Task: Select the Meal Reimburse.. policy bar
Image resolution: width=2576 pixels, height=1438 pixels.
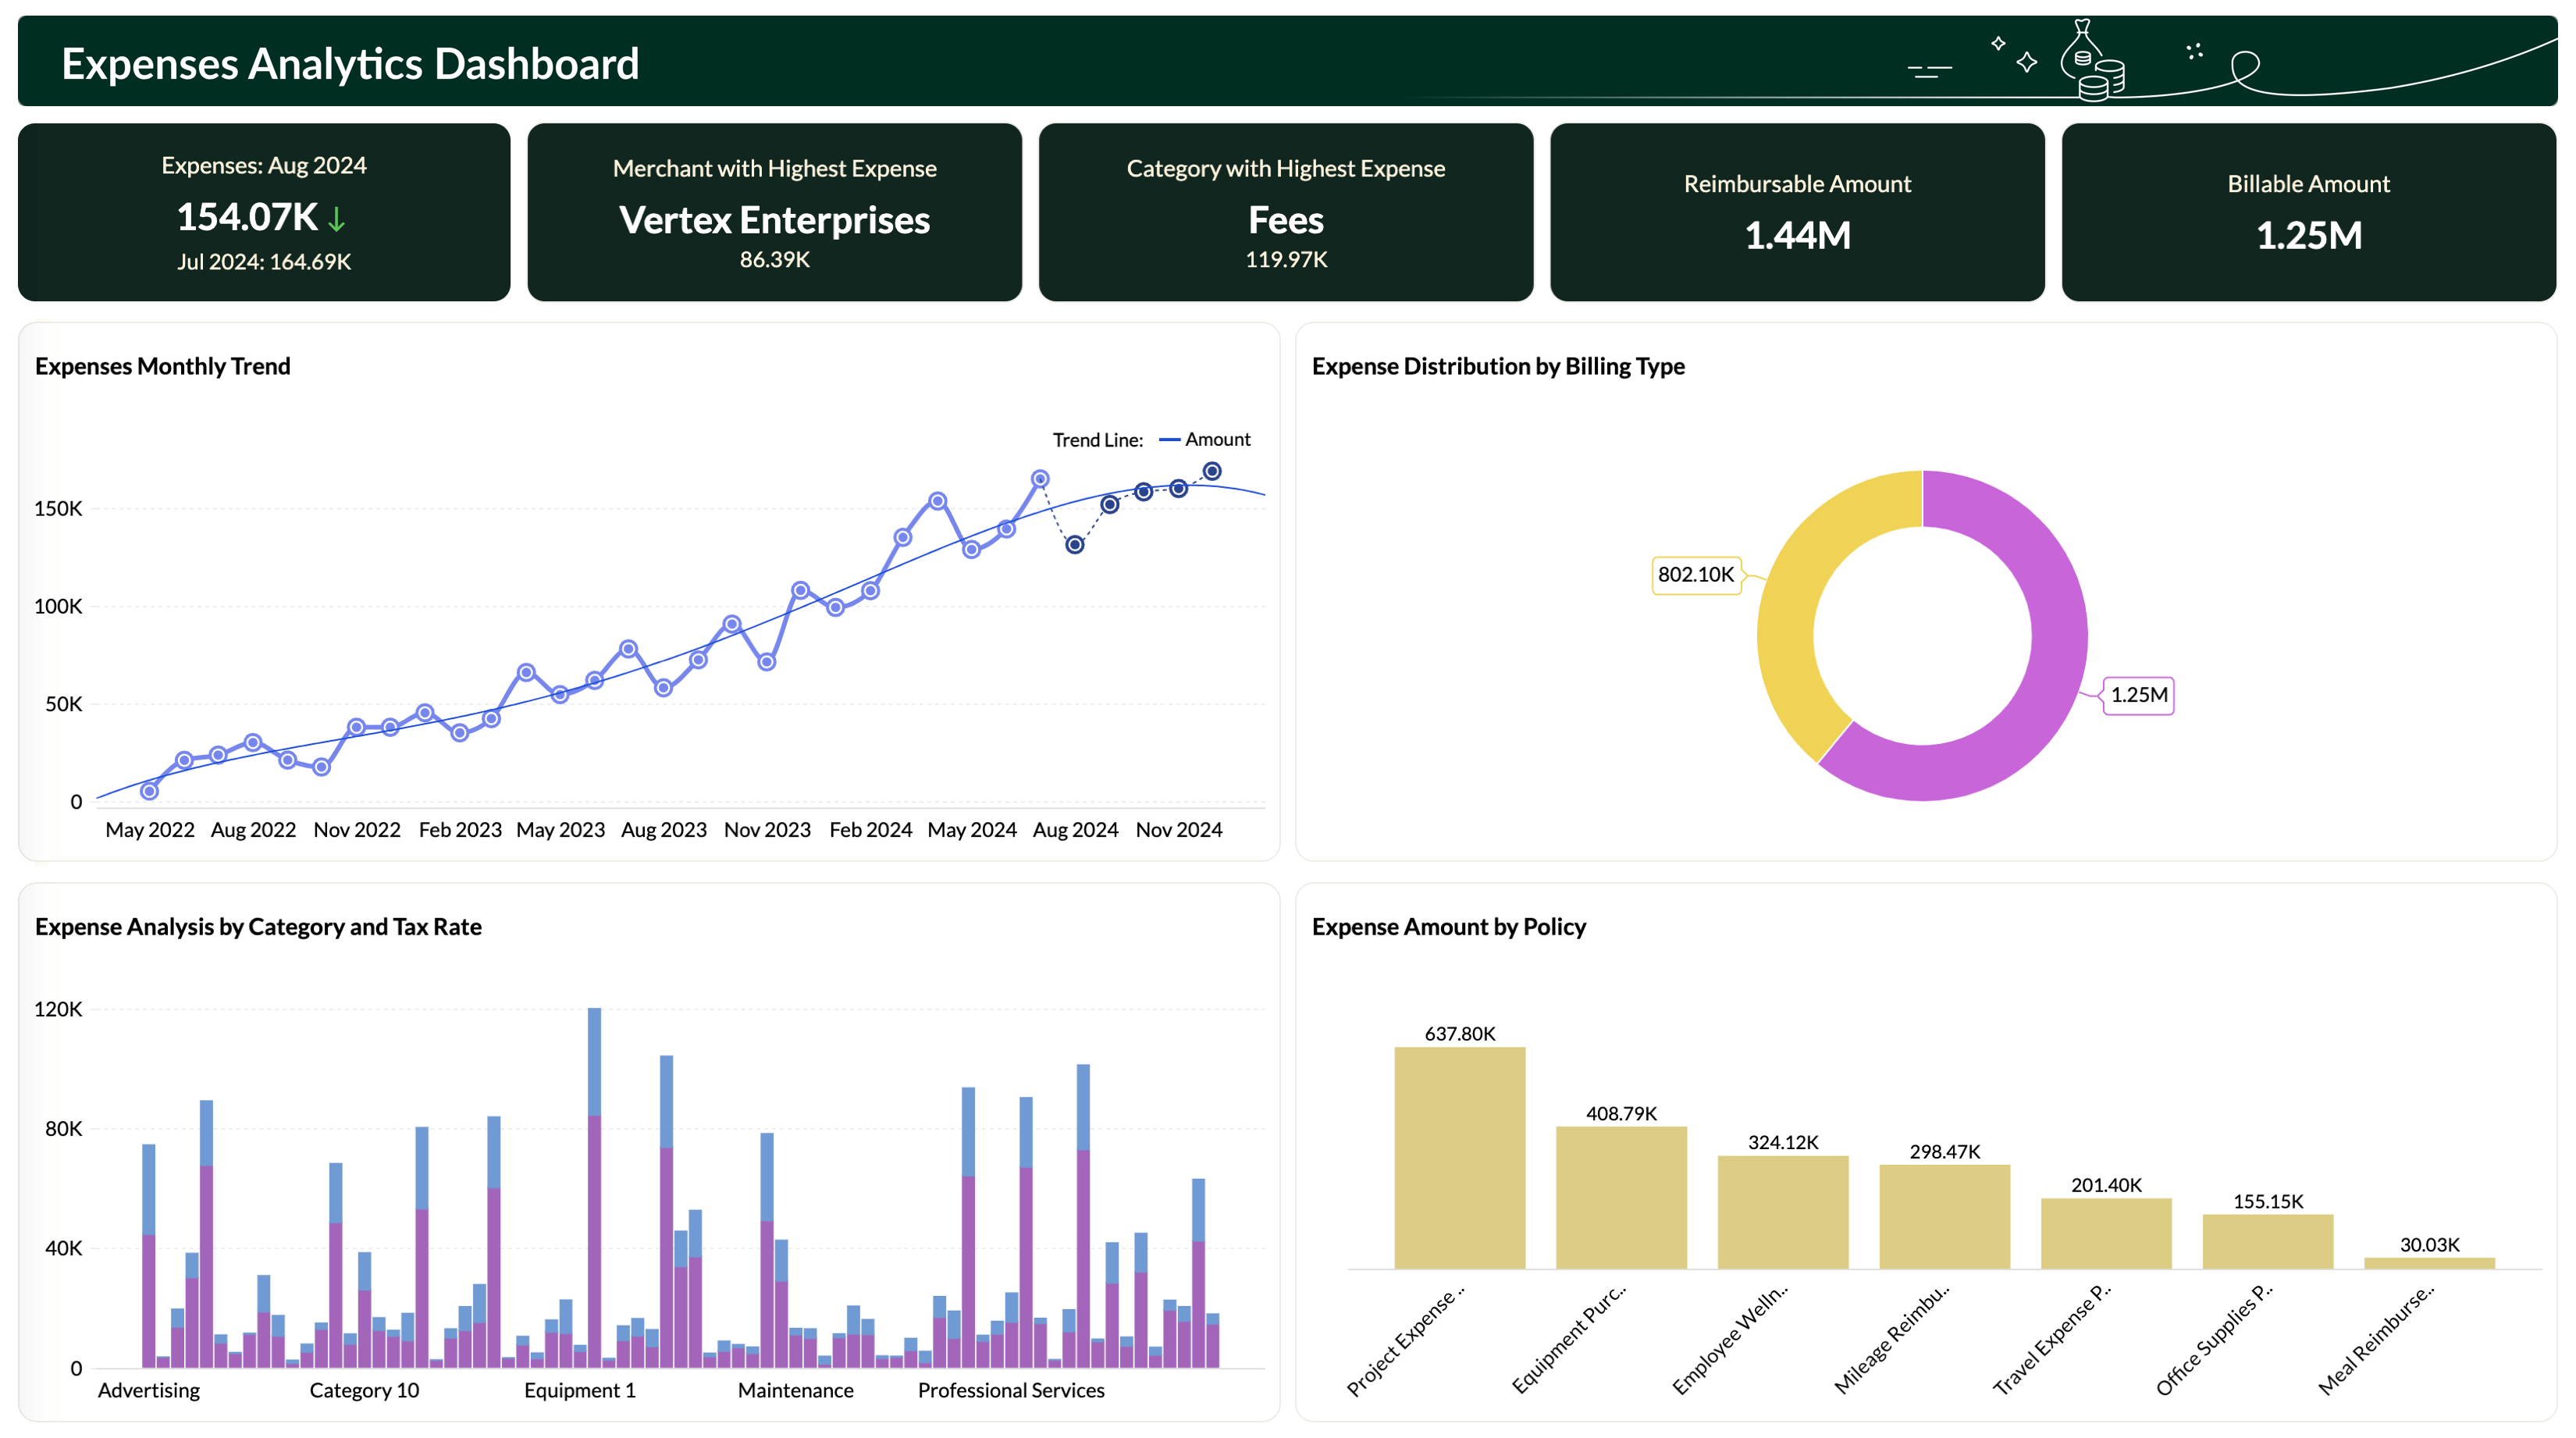Action: tap(2430, 1263)
